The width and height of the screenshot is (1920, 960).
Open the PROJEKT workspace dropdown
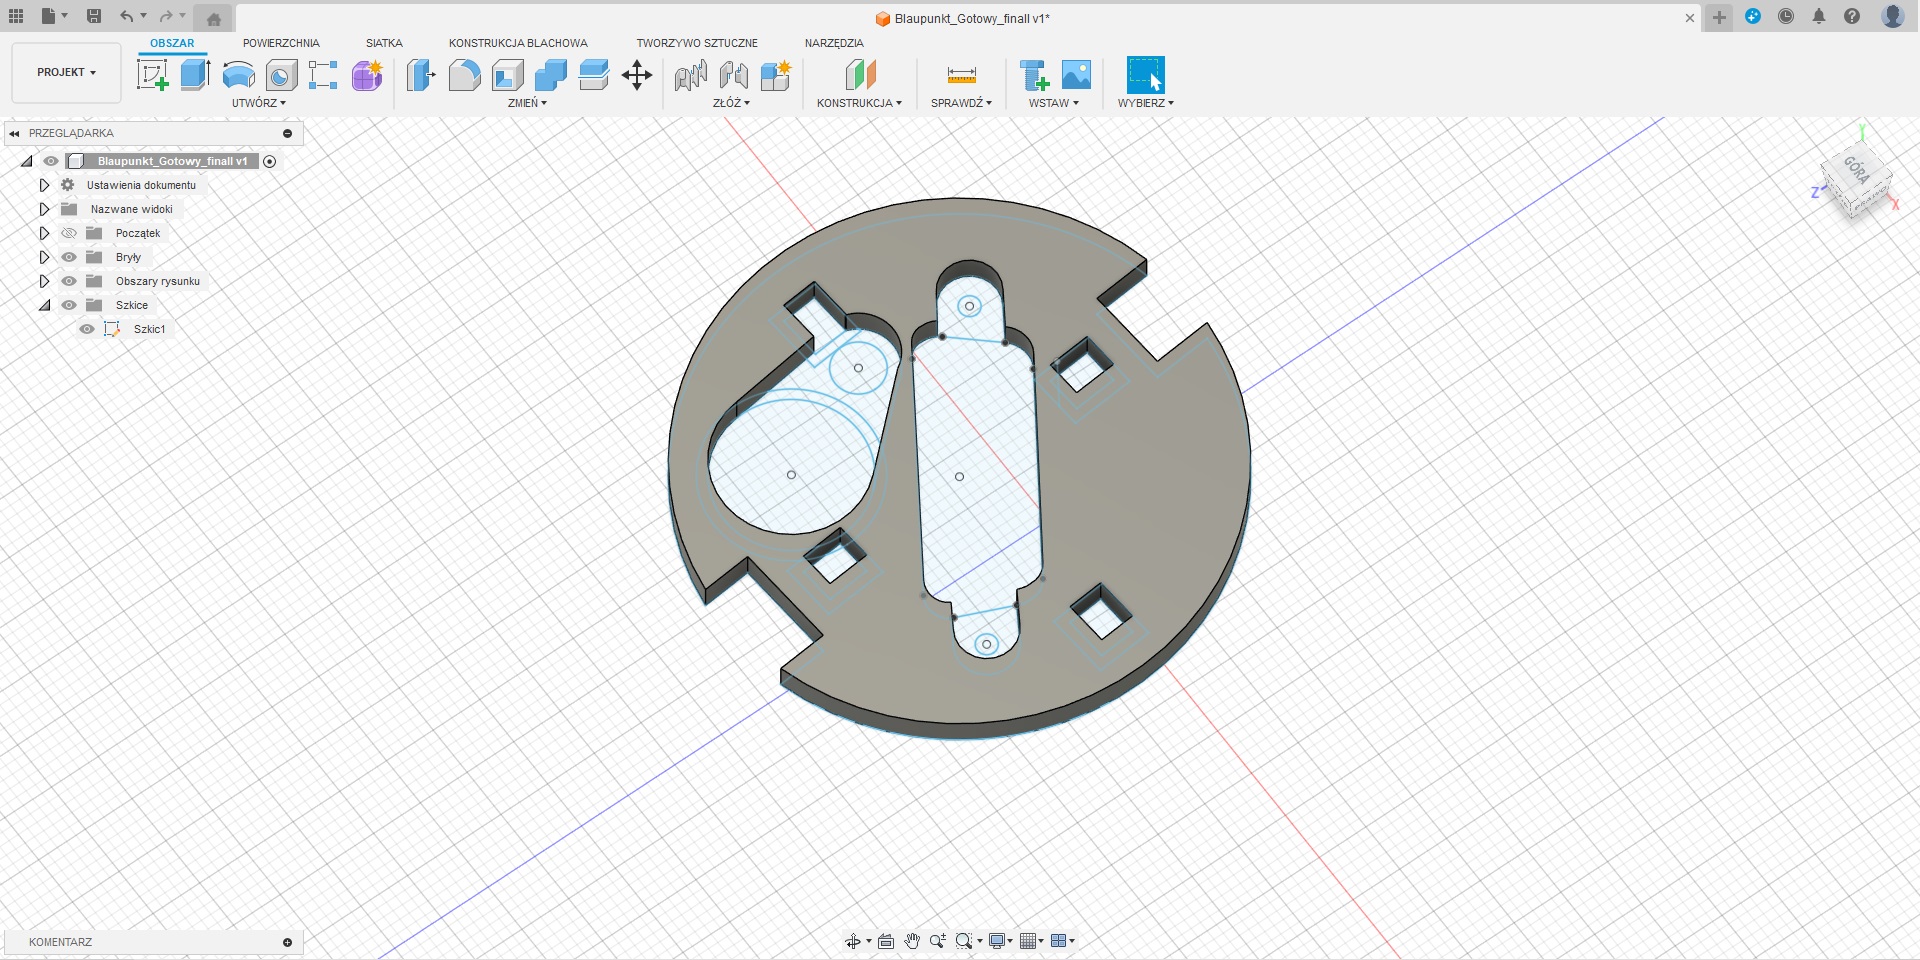coord(66,73)
